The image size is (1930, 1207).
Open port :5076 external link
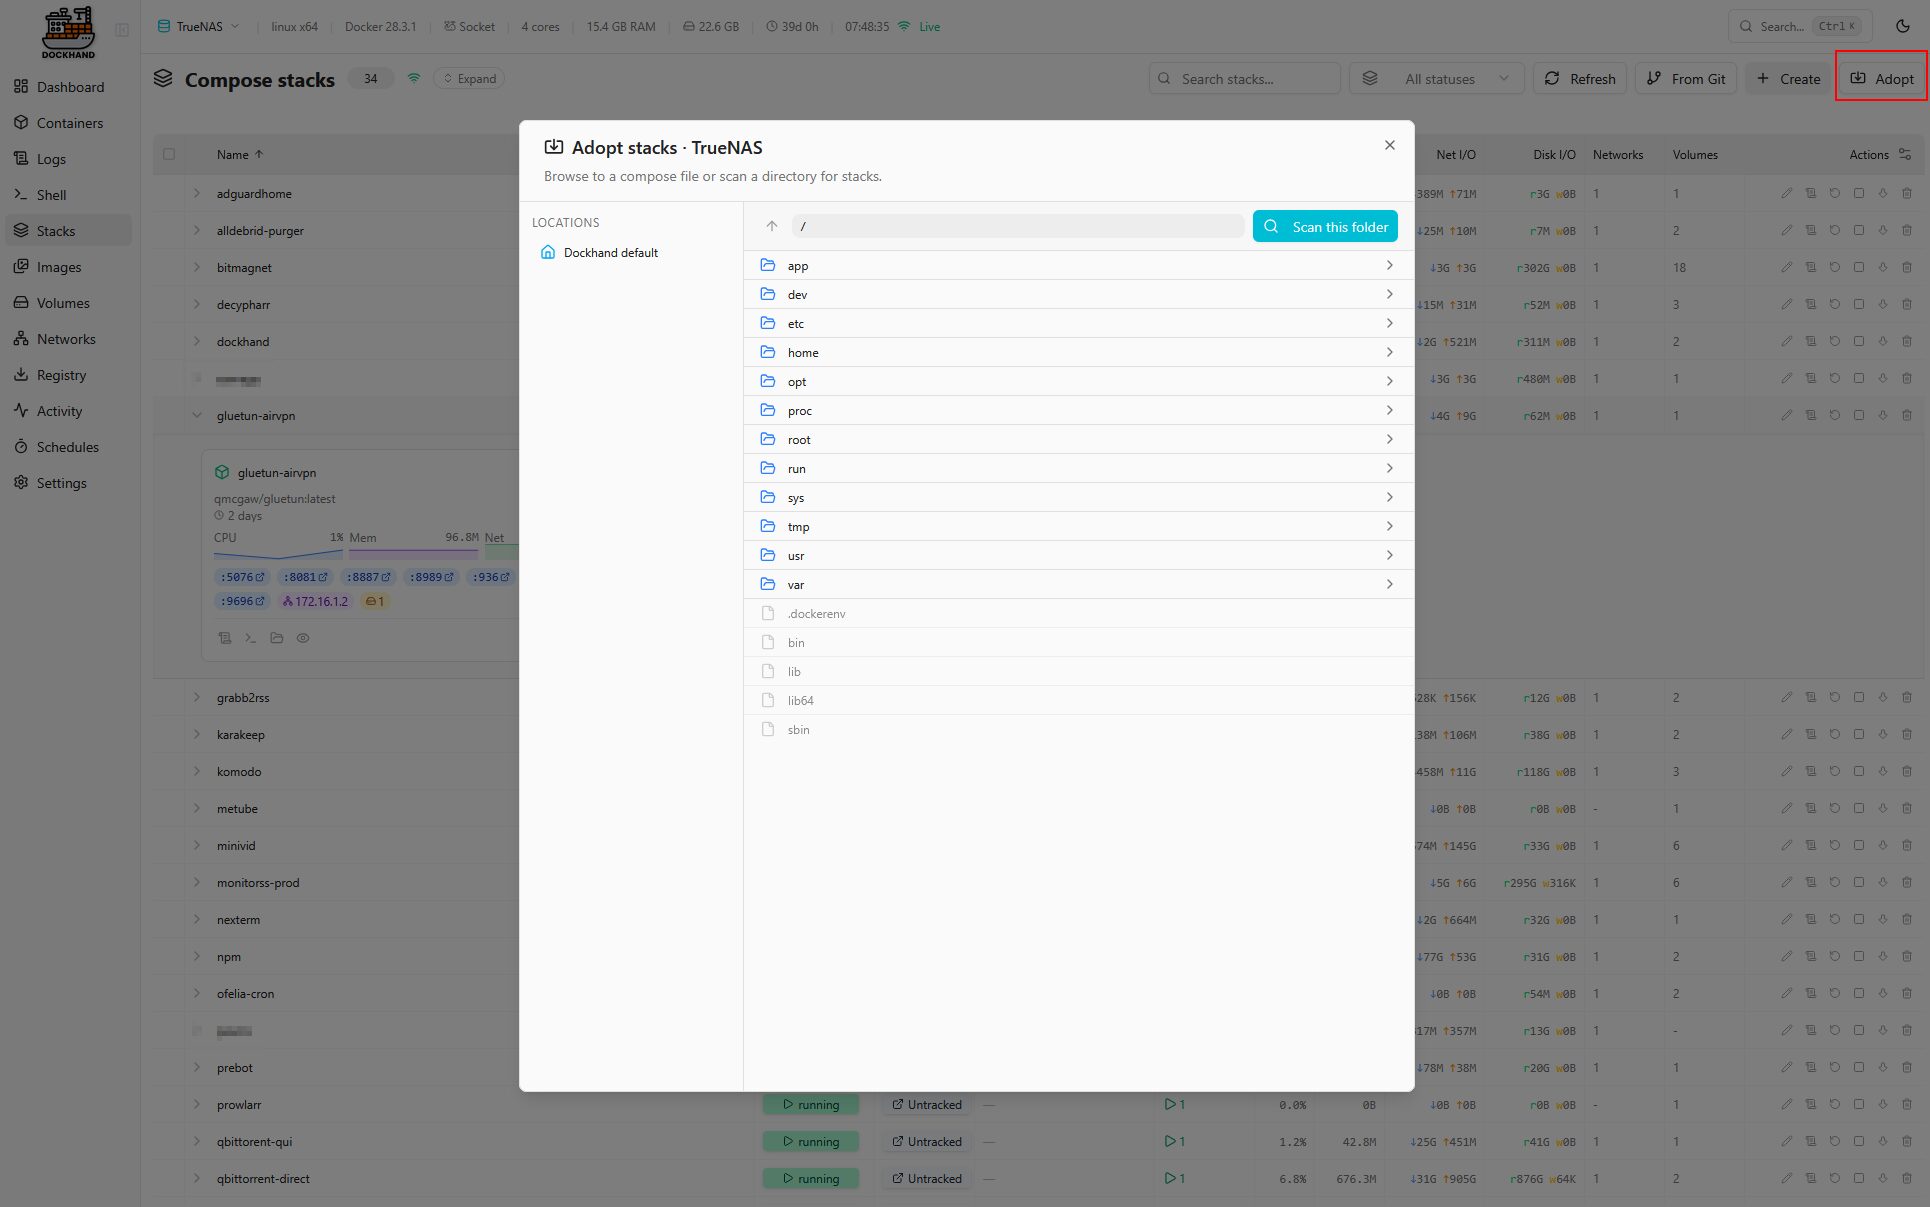tap(242, 577)
